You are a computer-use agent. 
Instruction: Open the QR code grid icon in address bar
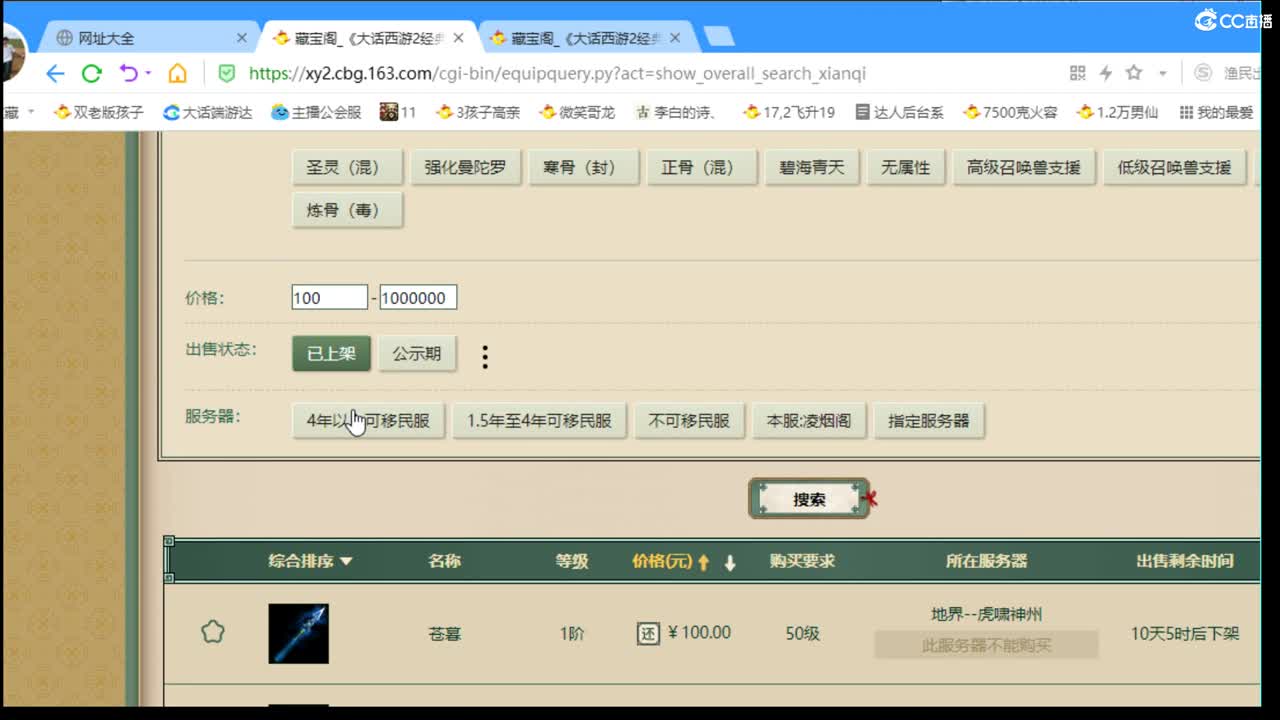coord(1077,73)
